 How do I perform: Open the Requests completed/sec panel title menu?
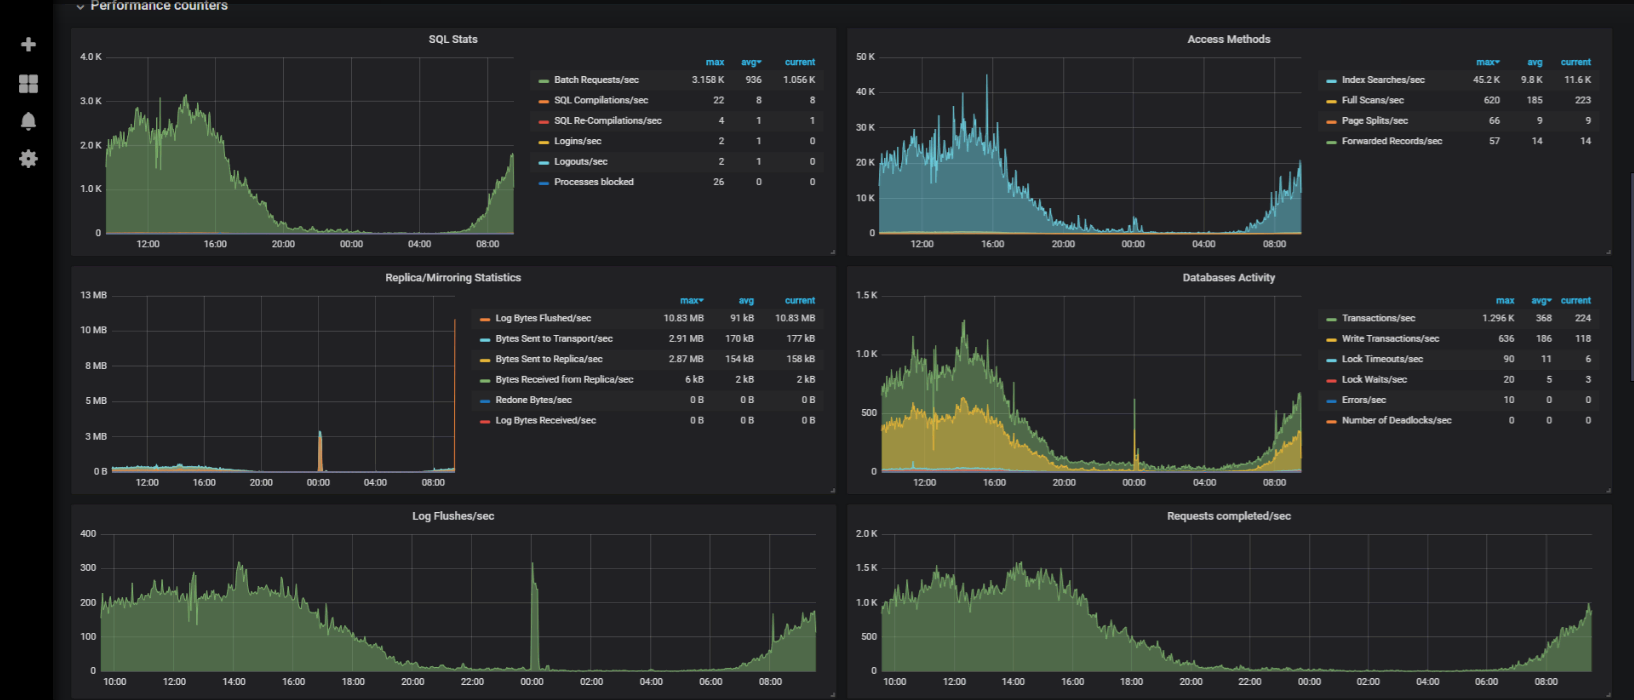[1229, 516]
